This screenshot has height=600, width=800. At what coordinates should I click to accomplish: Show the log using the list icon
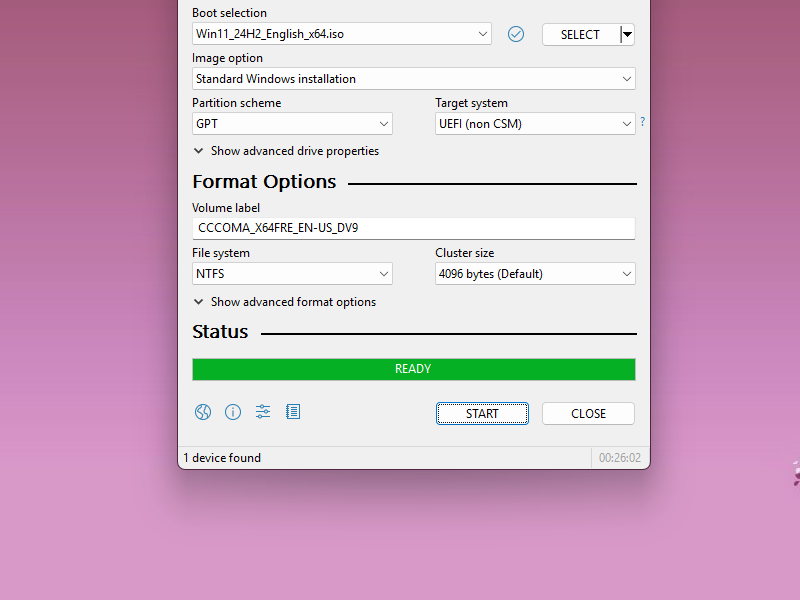(293, 412)
